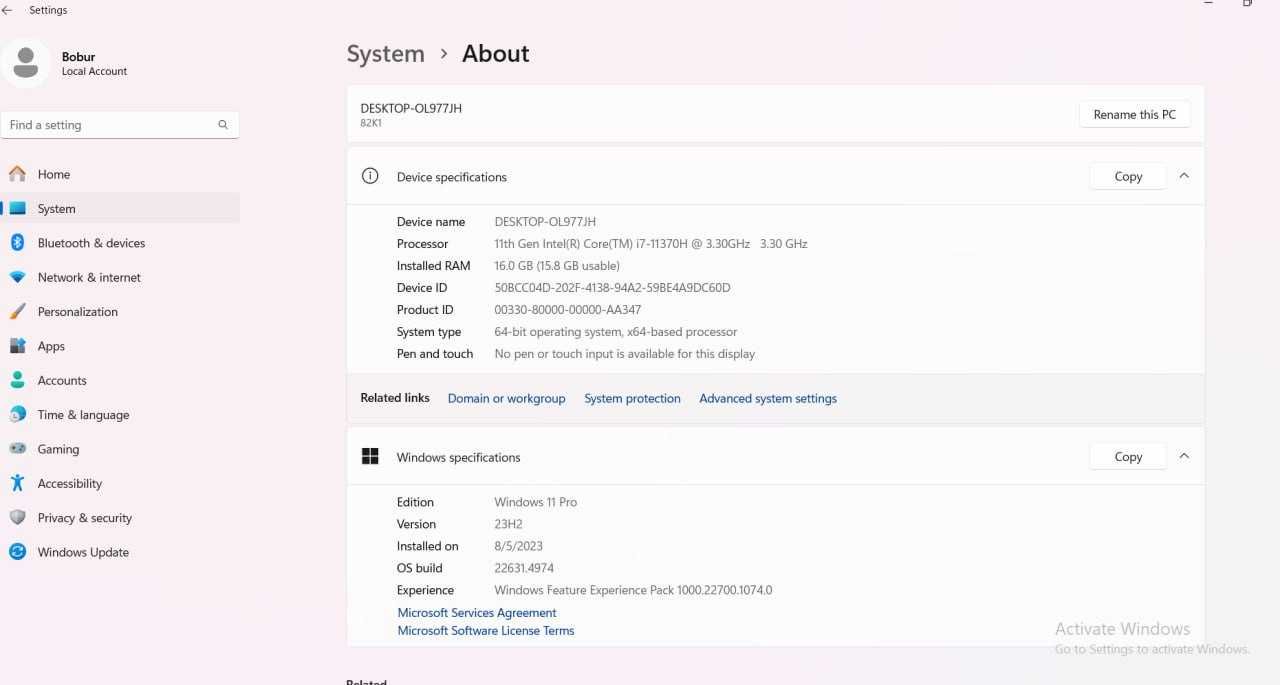Open Windows Update settings
This screenshot has width=1280, height=685.
click(83, 552)
